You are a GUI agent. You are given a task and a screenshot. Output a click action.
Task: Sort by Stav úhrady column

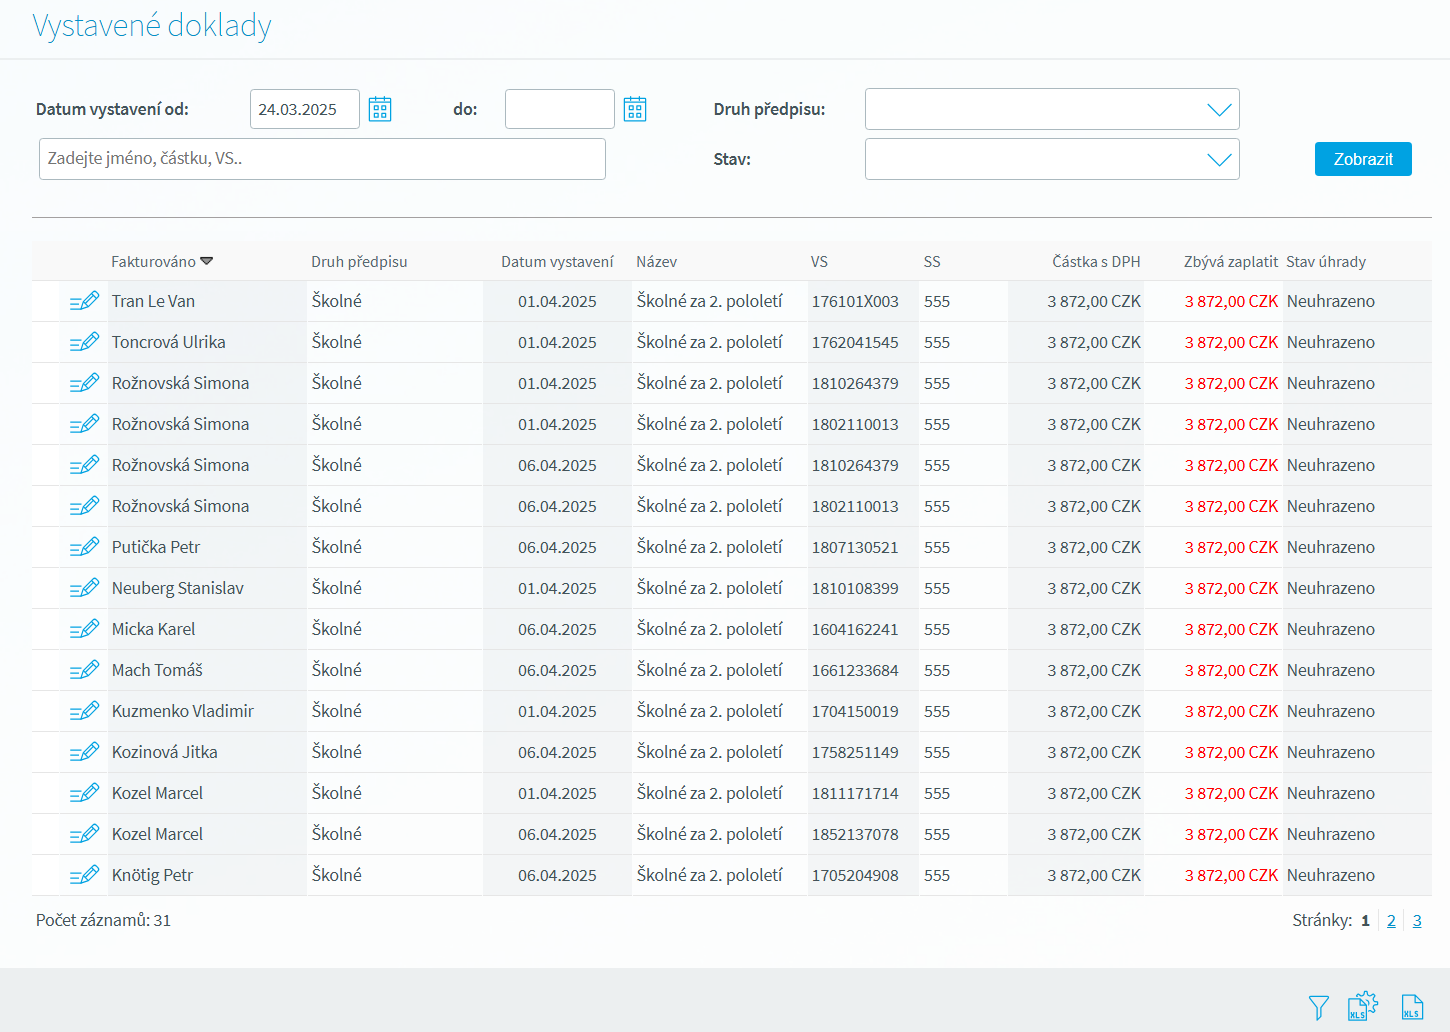click(x=1326, y=261)
